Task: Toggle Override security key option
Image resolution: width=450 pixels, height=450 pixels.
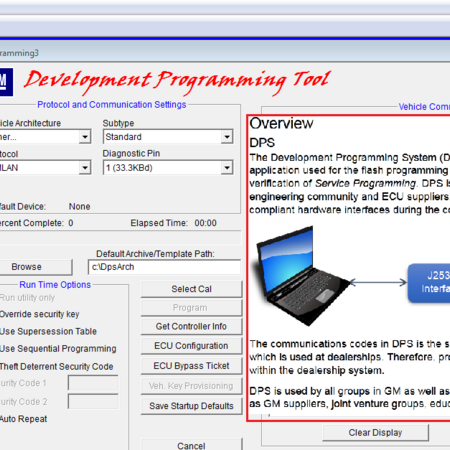Action: tap(39, 314)
